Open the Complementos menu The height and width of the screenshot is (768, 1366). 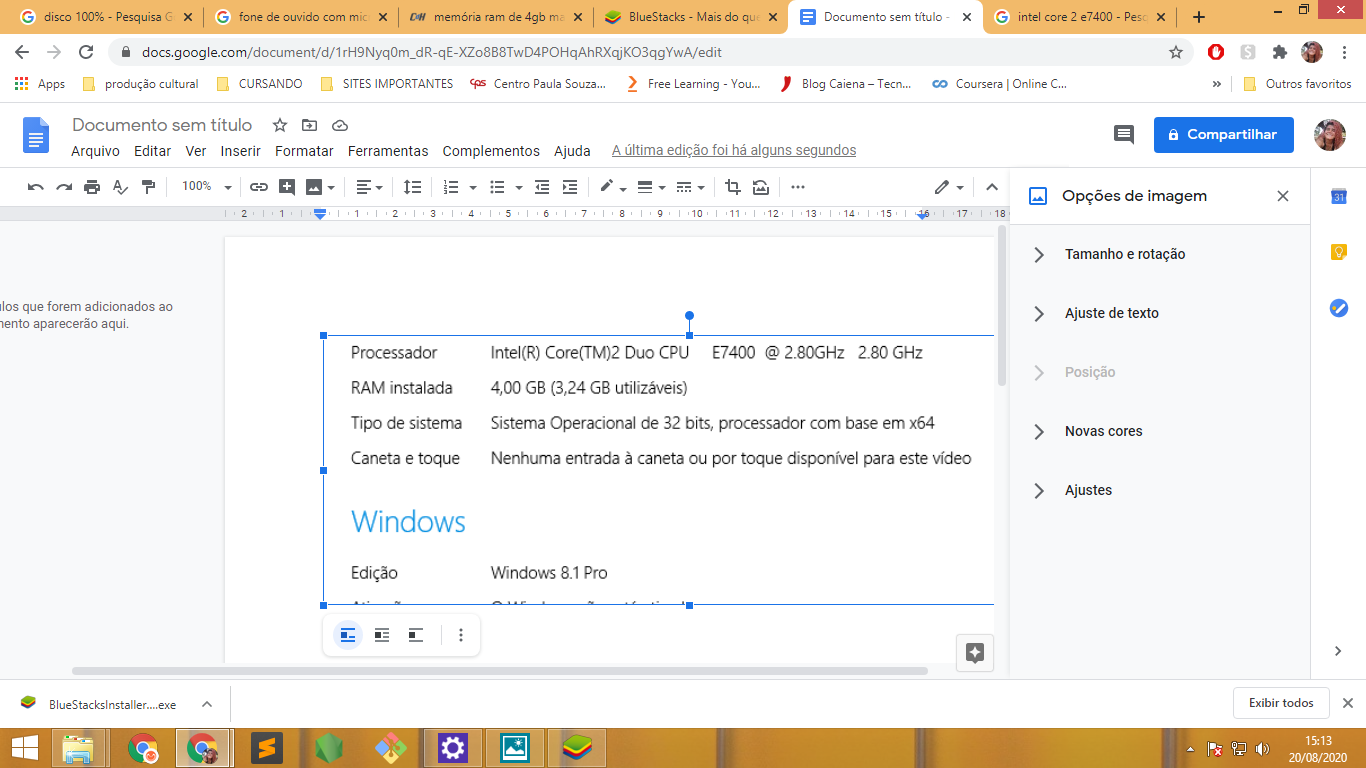point(491,151)
